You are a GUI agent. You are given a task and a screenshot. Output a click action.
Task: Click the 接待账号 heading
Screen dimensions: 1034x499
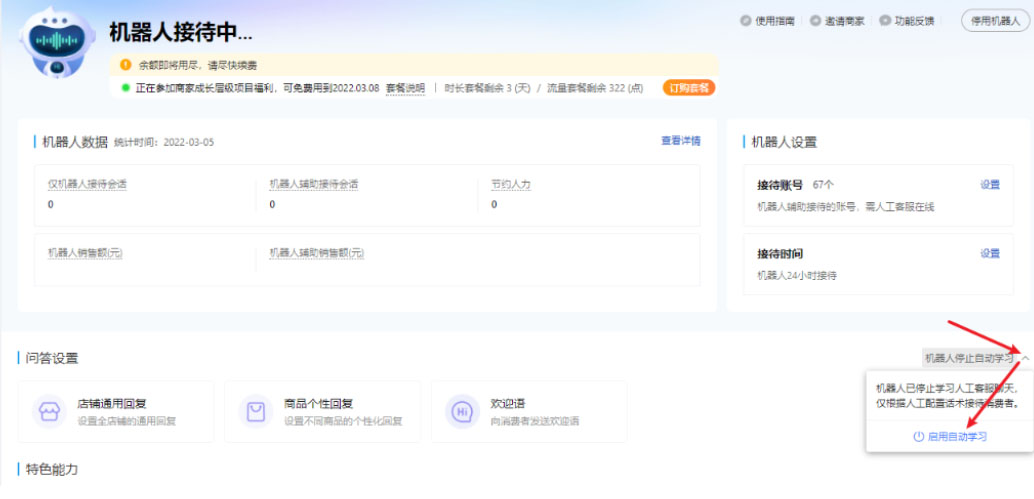(x=779, y=185)
